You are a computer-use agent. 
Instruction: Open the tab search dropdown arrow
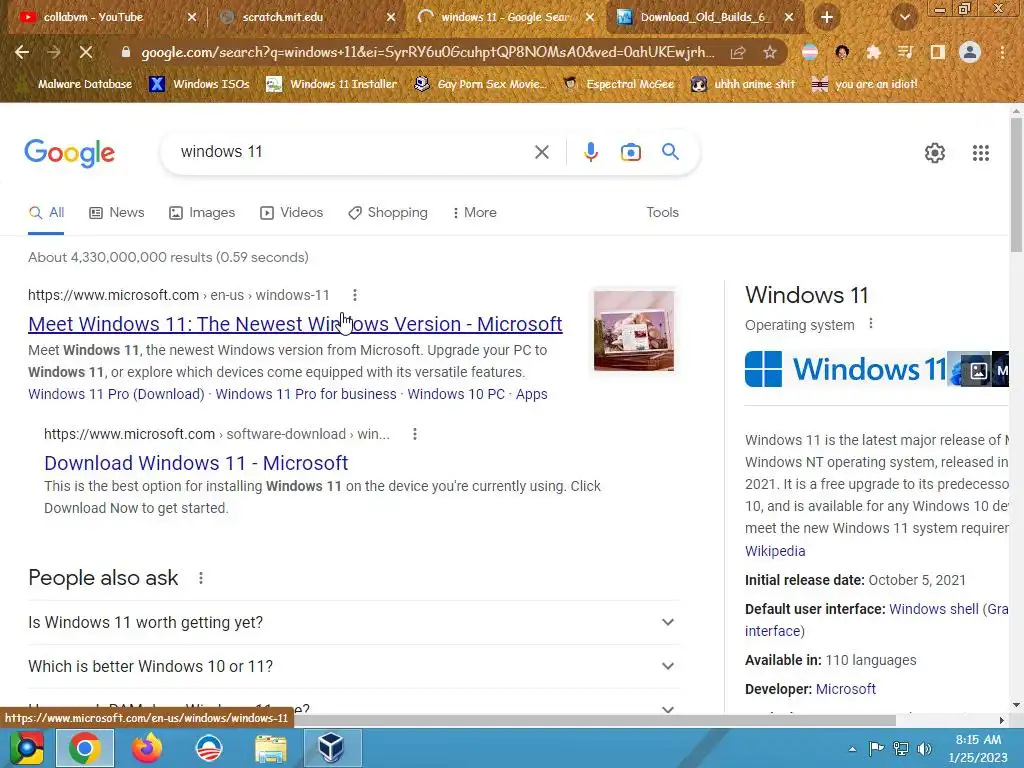[x=905, y=18]
